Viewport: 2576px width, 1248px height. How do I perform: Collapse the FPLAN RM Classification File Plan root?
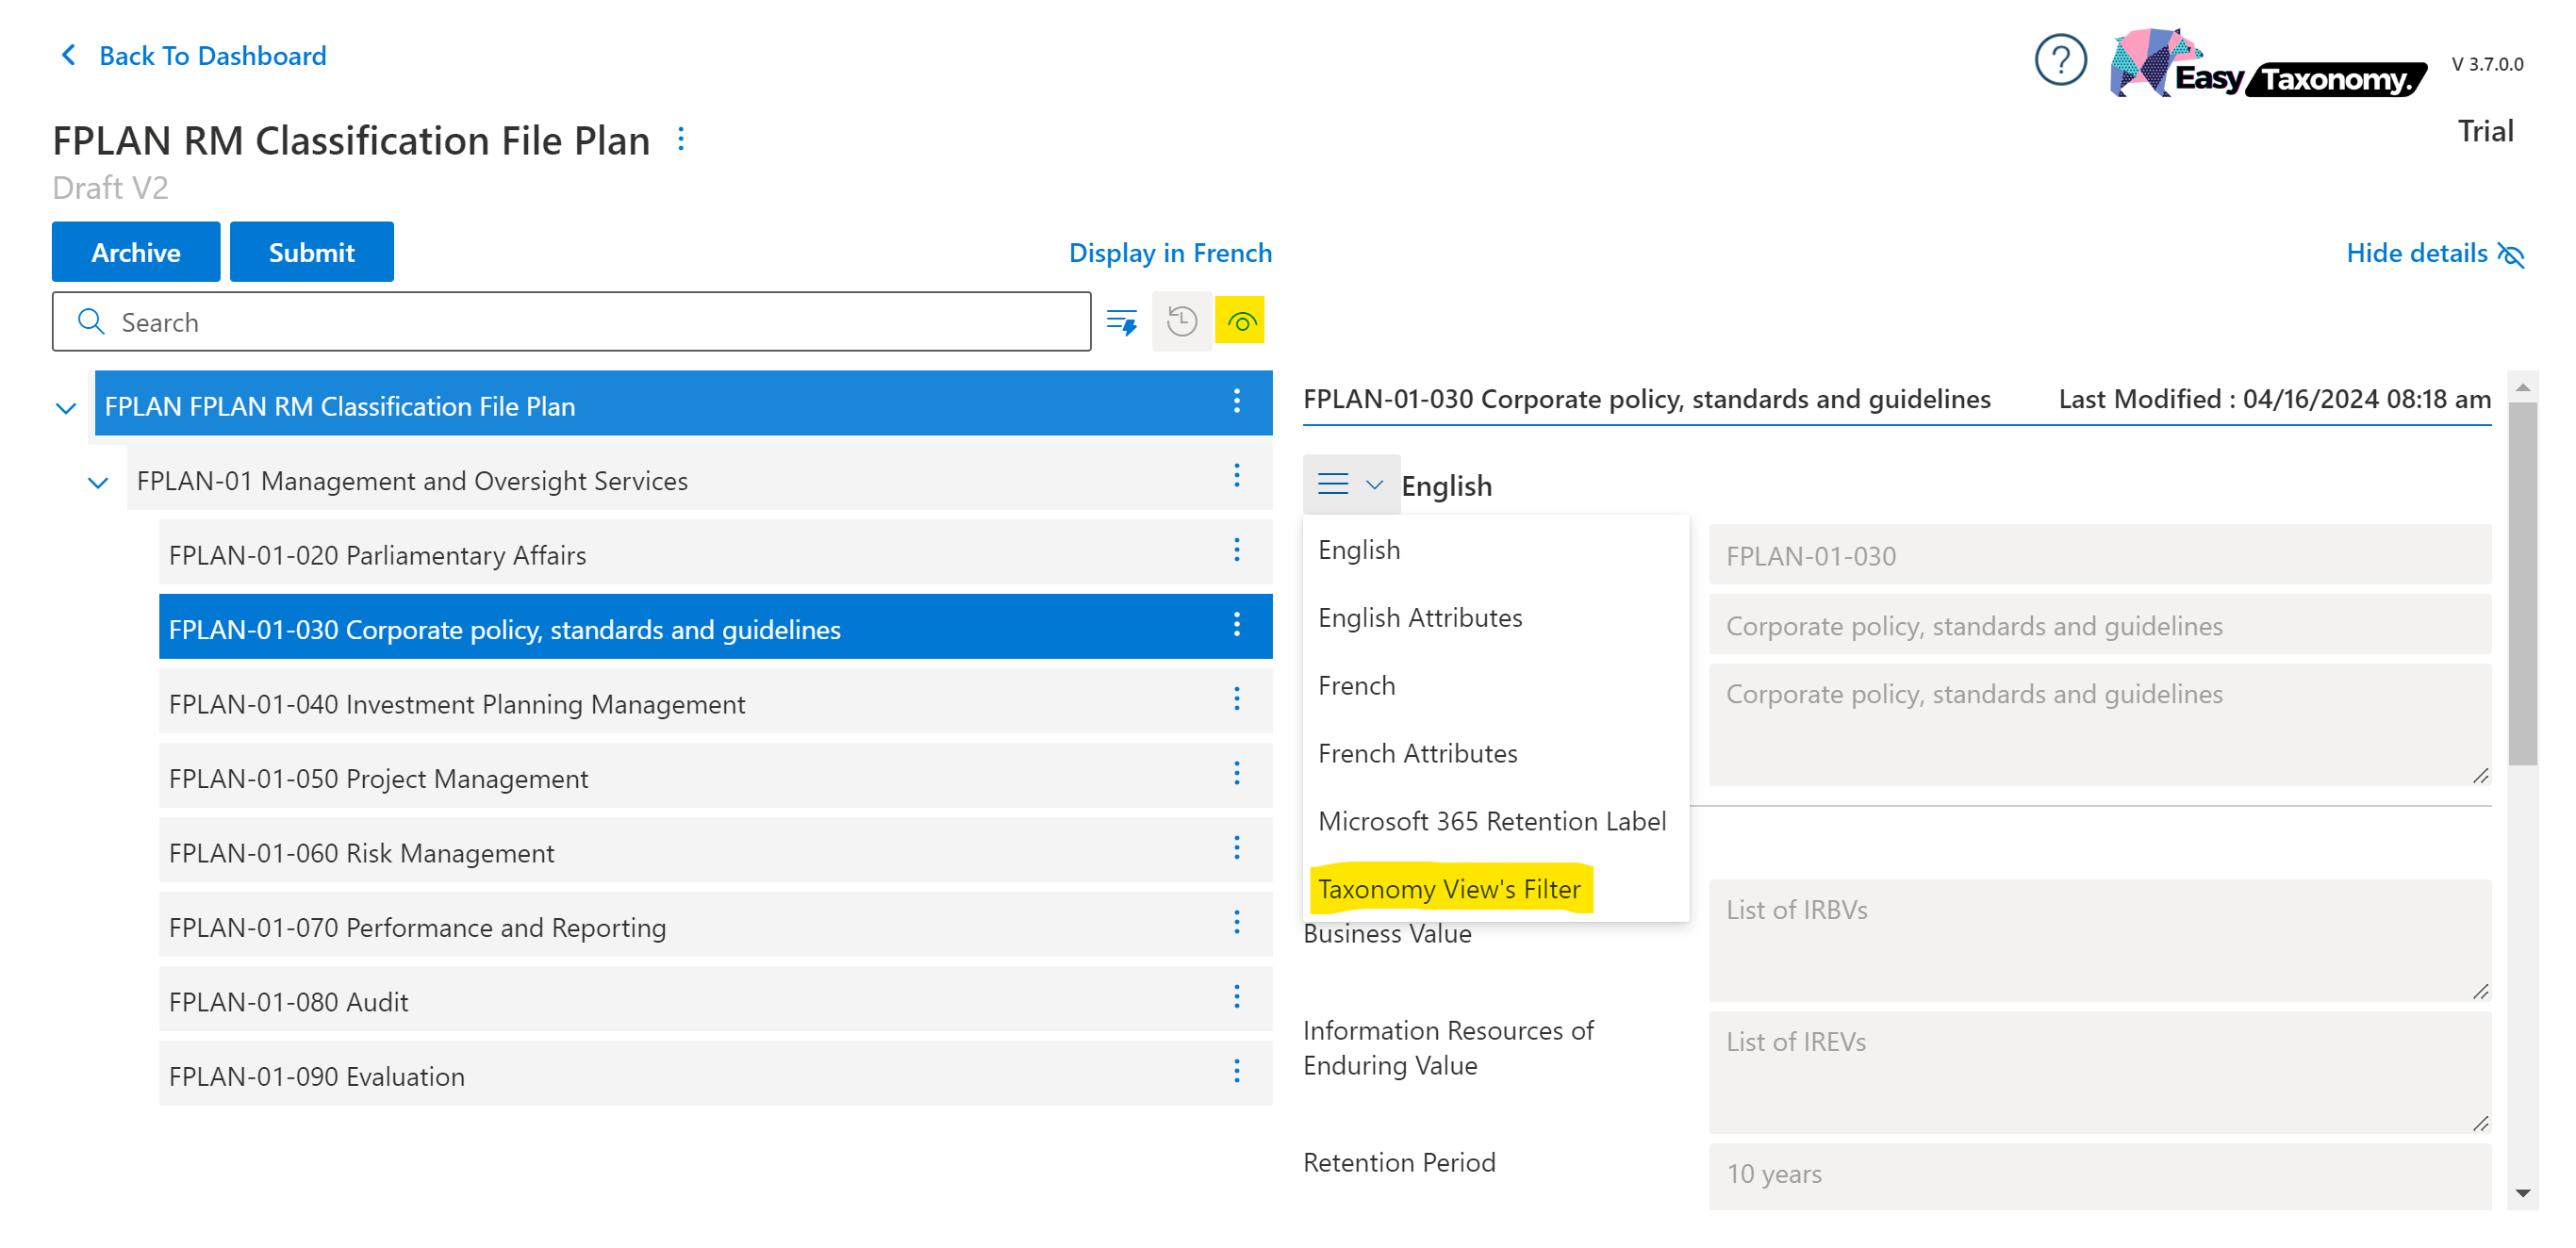(66, 408)
